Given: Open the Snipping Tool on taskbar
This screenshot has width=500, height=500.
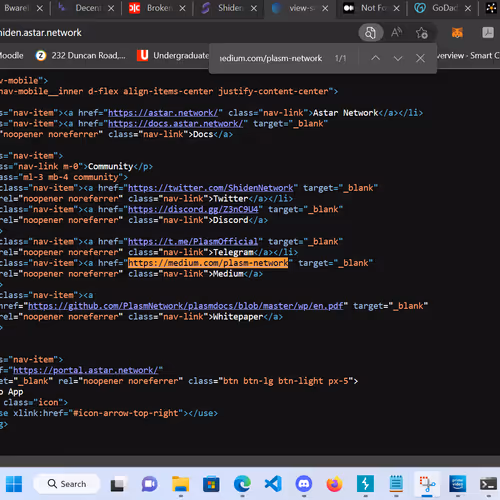Looking at the screenshot, I should [427, 484].
